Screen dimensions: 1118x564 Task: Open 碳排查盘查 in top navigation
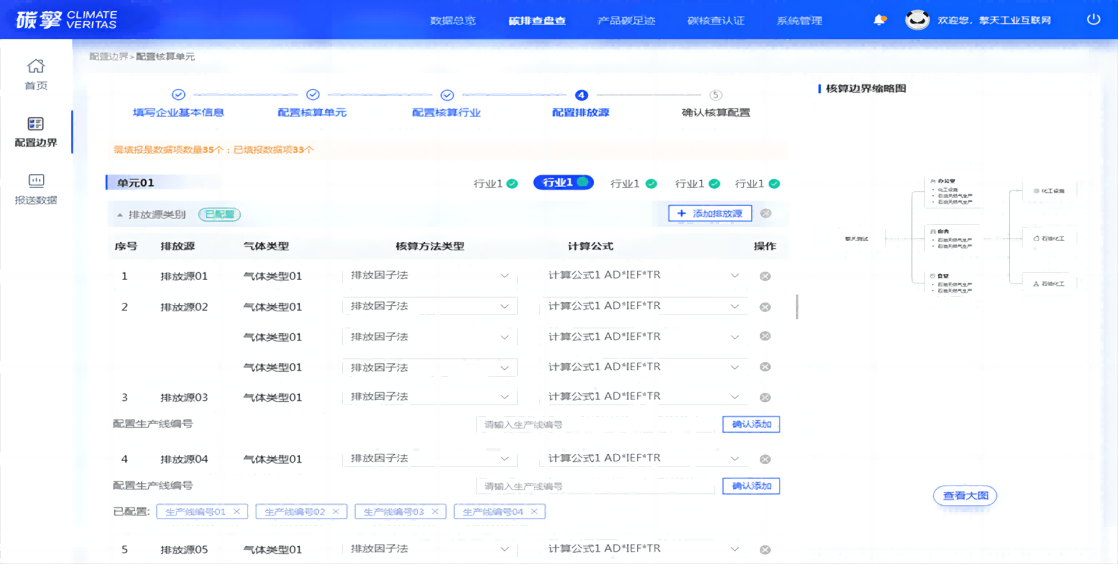(x=537, y=21)
